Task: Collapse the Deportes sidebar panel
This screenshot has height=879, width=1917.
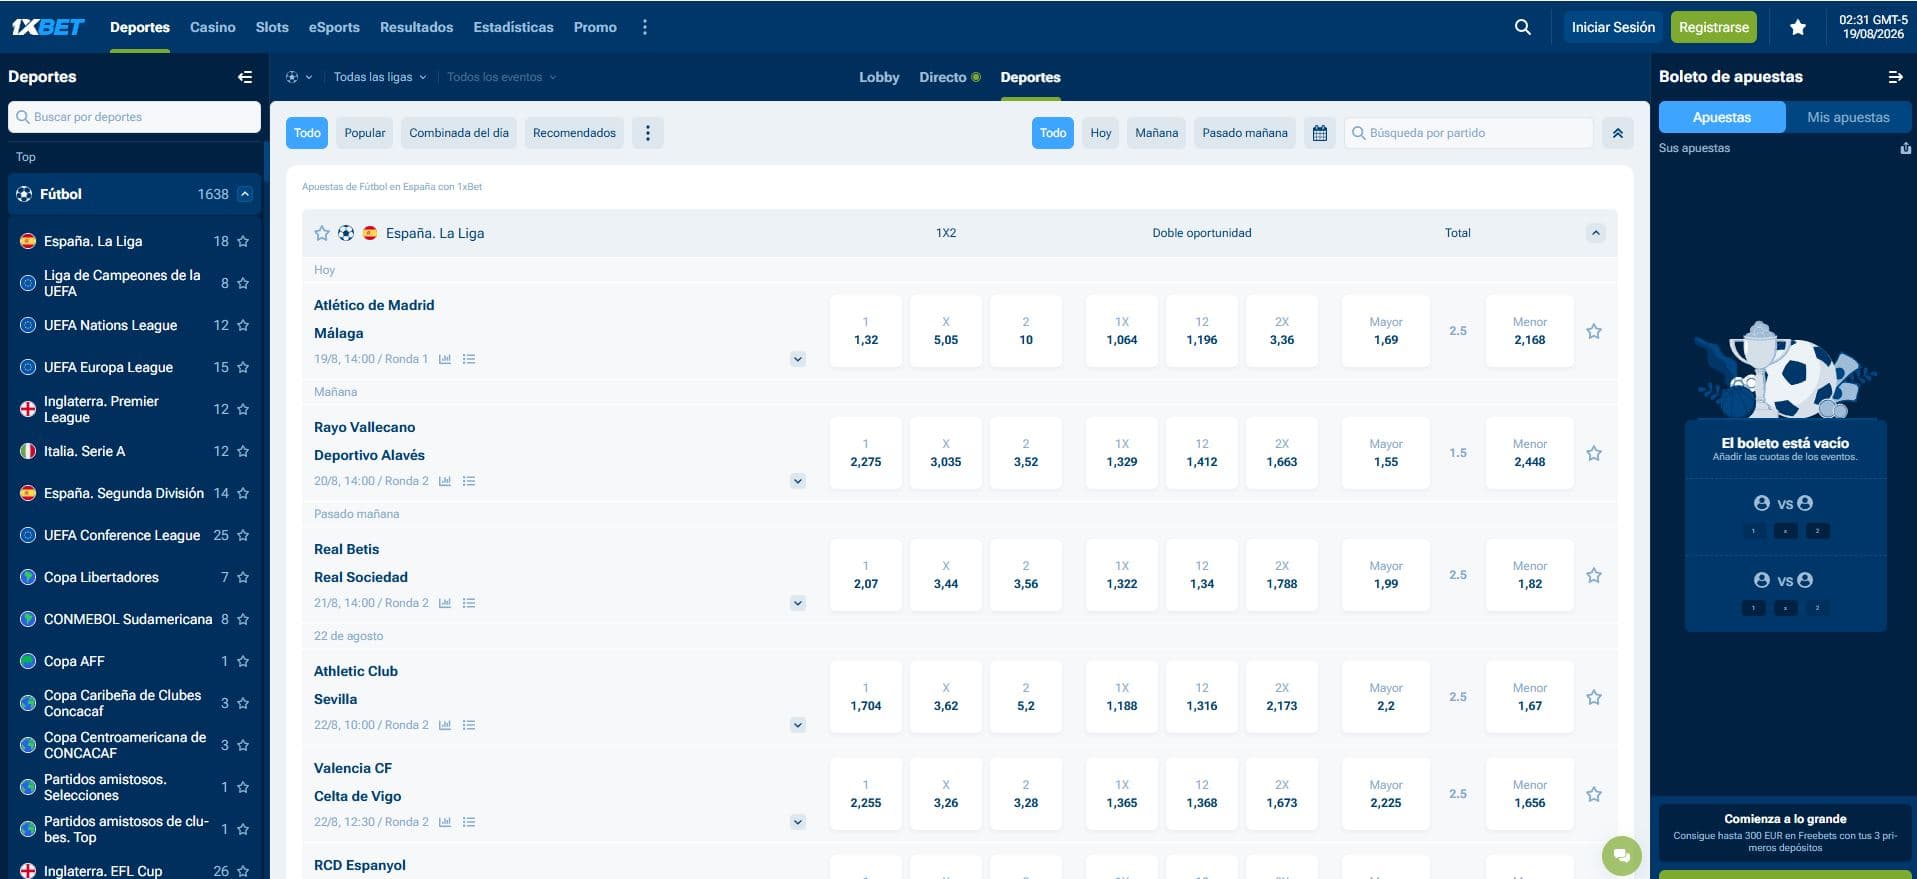Action: pyautogui.click(x=245, y=77)
